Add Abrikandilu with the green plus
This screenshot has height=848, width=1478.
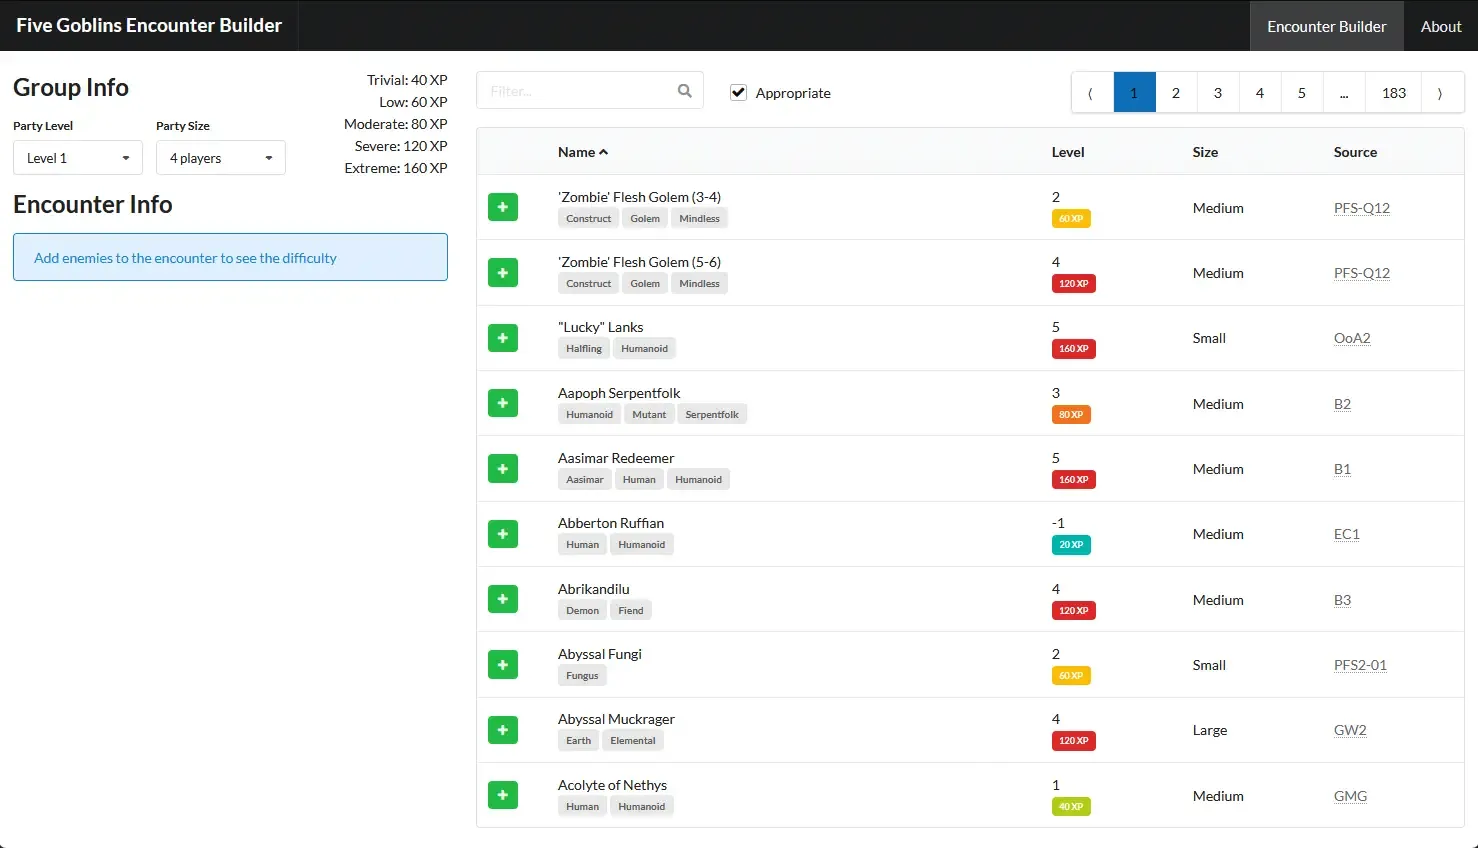coord(503,600)
